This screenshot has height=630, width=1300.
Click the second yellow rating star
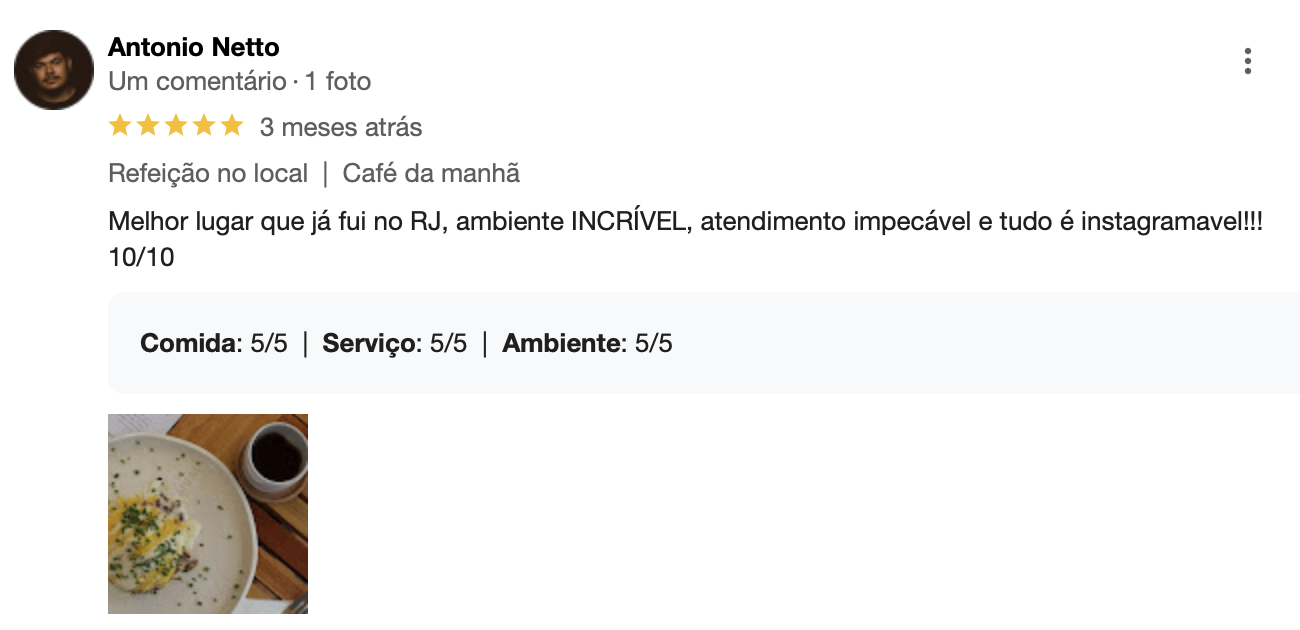coord(148,125)
